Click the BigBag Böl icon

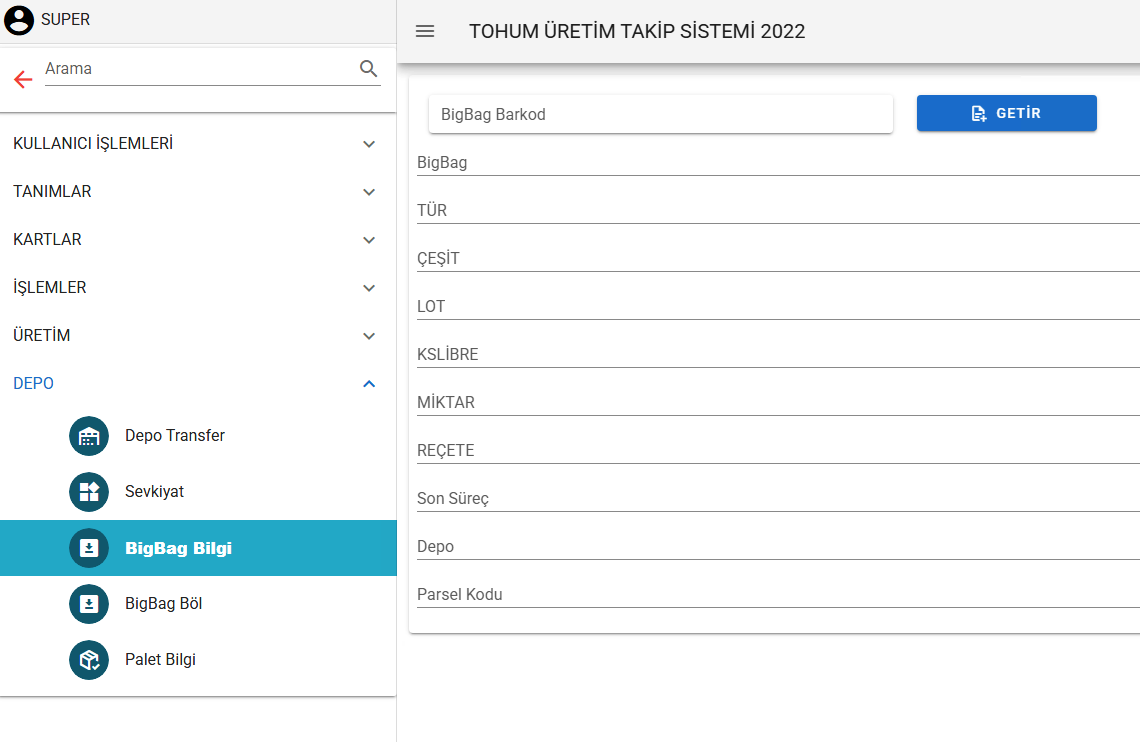coord(89,604)
